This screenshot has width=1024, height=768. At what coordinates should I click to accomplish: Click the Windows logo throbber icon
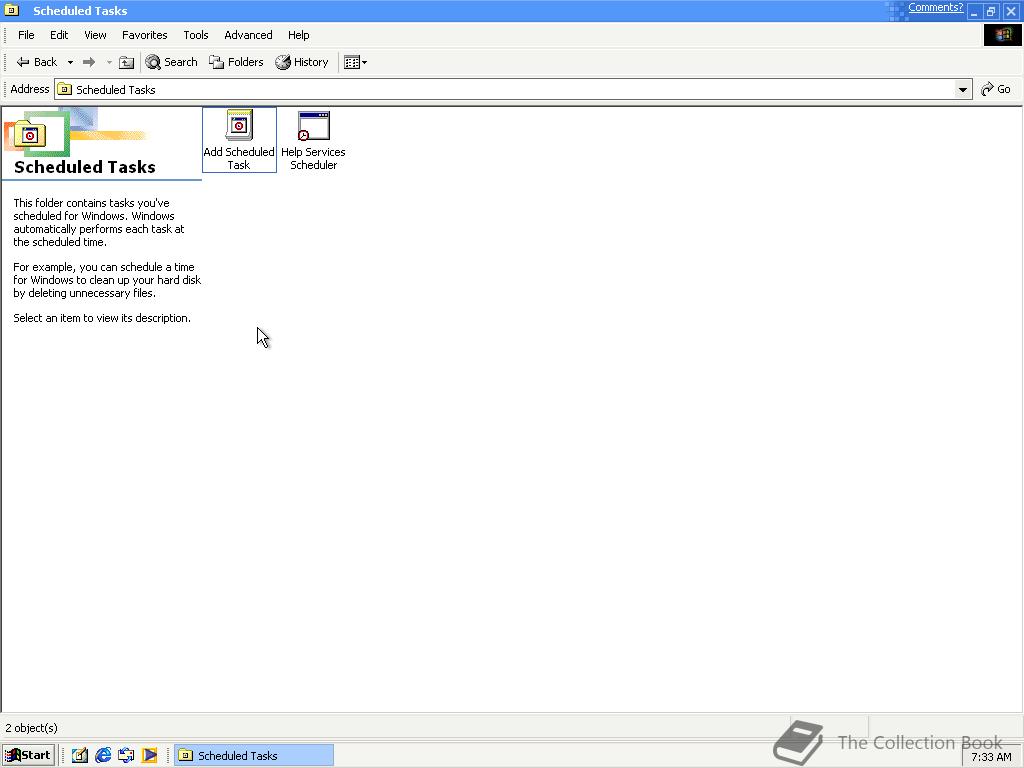(1002, 35)
